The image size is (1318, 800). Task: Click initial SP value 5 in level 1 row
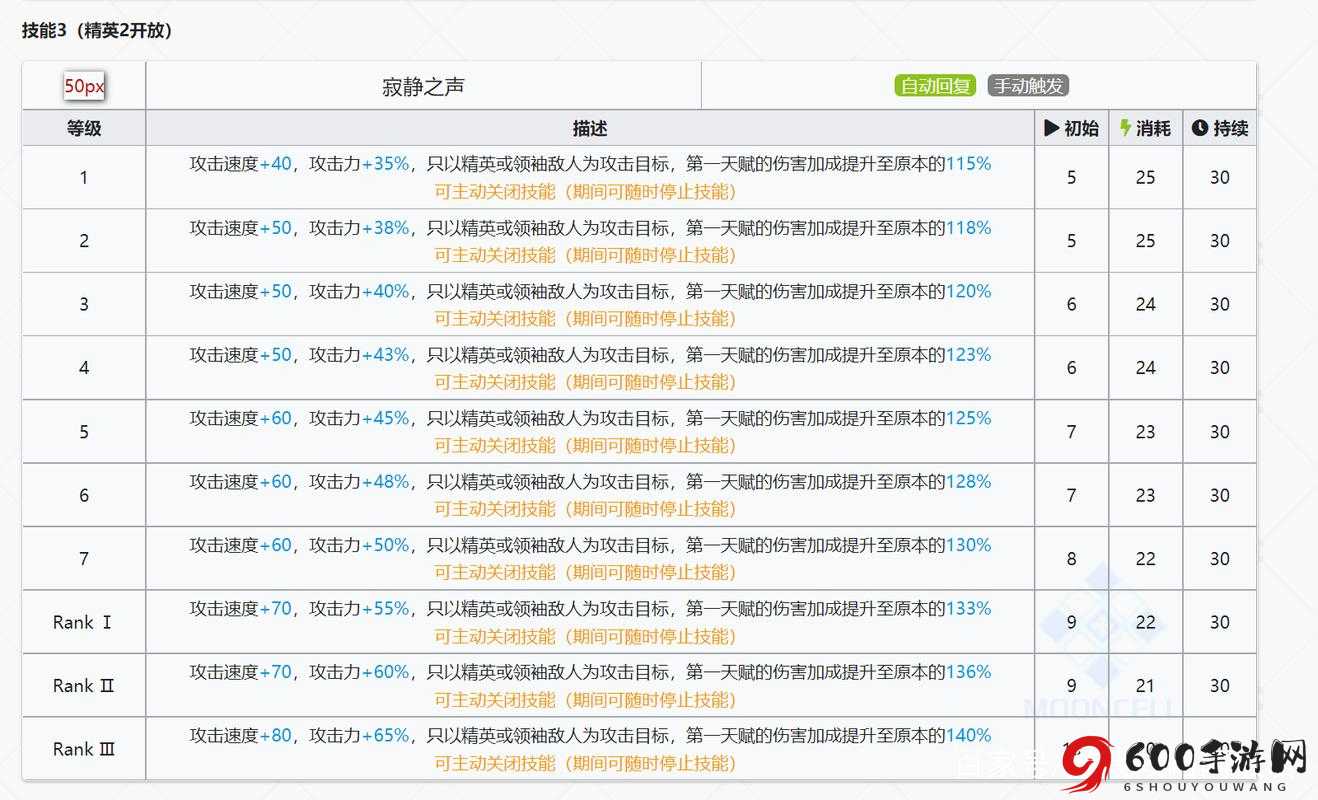click(1072, 177)
